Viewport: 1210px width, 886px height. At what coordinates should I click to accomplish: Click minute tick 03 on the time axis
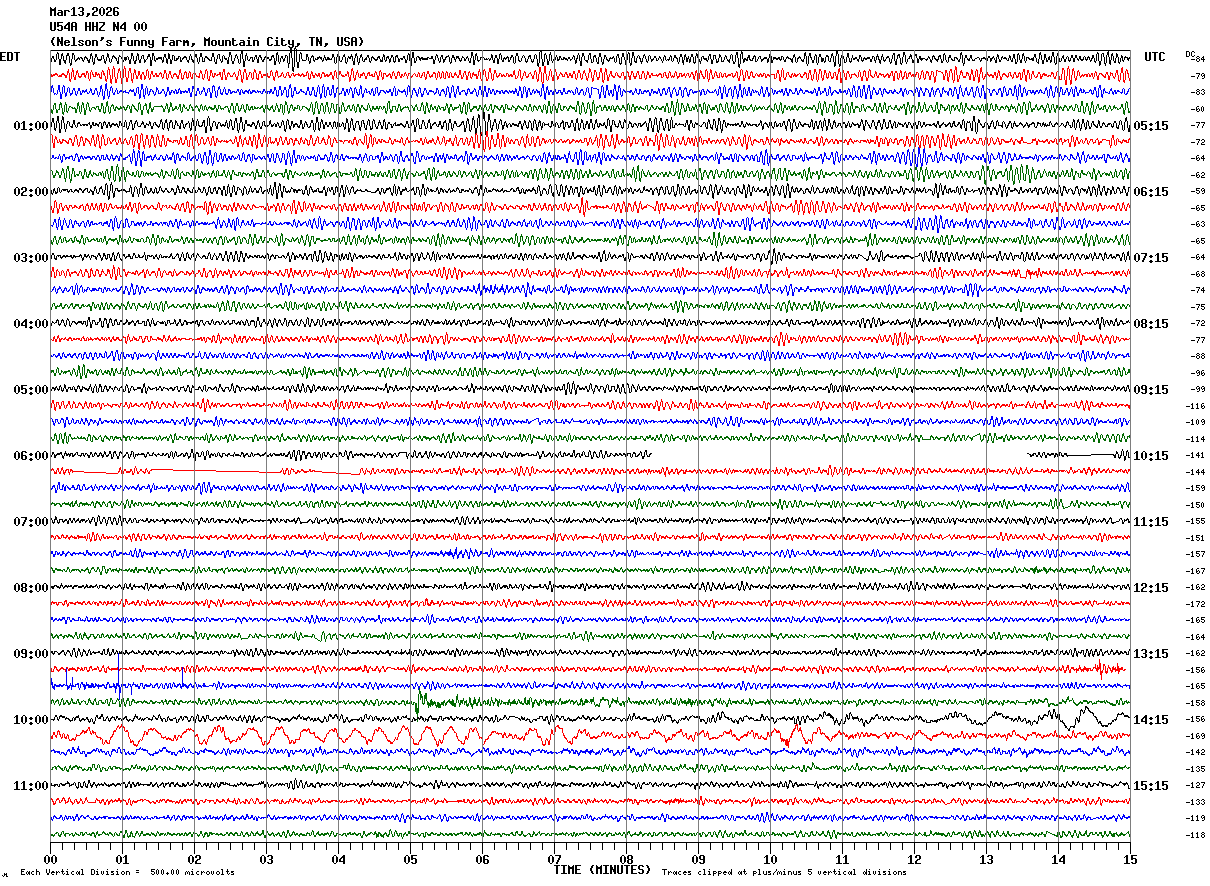tap(266, 859)
